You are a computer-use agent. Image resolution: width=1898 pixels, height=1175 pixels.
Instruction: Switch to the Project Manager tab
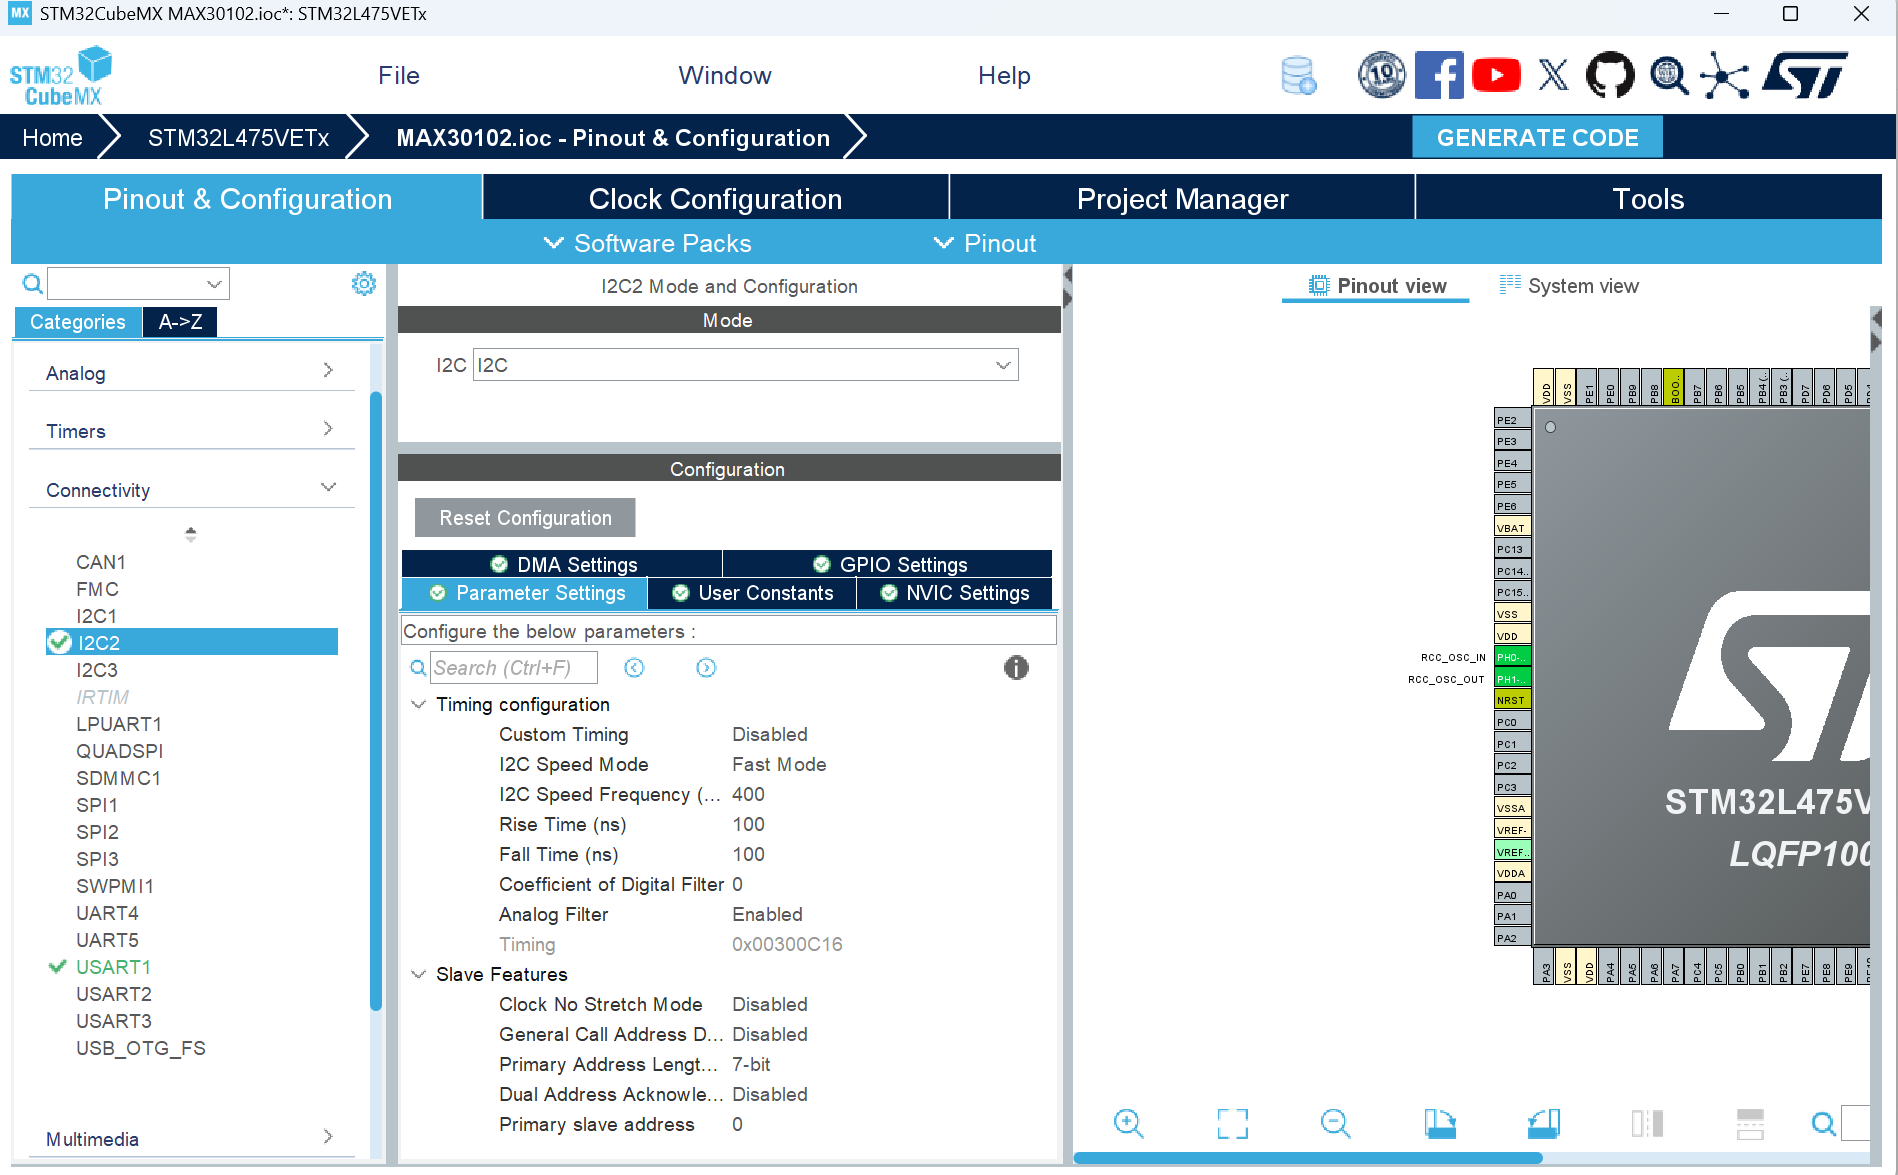(1182, 198)
